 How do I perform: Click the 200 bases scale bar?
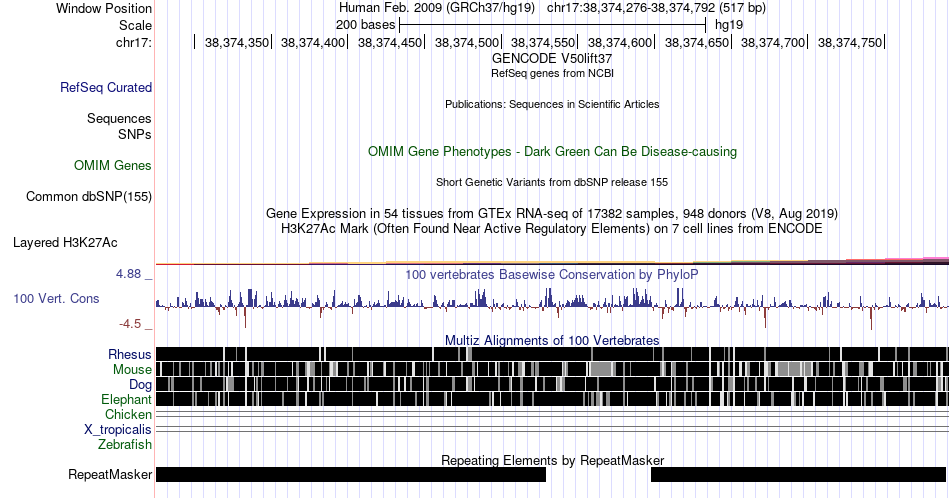click(553, 25)
